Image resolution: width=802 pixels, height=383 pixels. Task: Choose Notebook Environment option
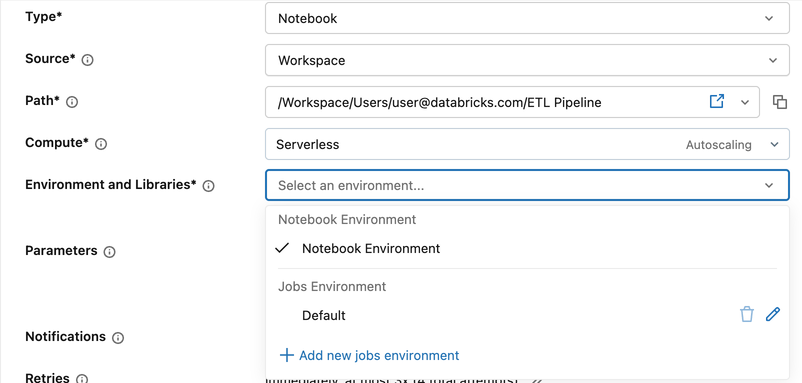click(527, 249)
